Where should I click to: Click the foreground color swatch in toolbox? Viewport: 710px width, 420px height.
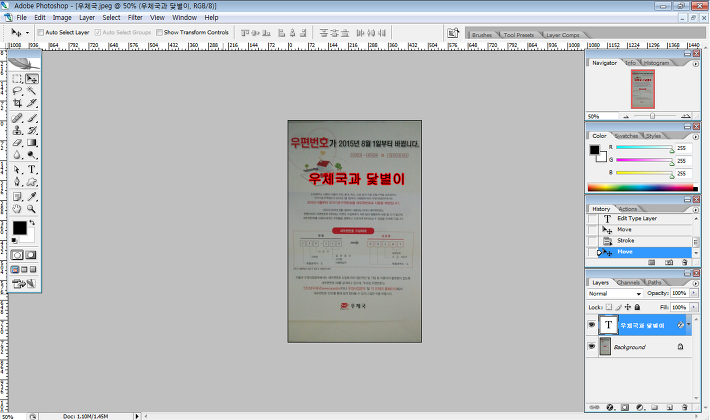(x=19, y=228)
